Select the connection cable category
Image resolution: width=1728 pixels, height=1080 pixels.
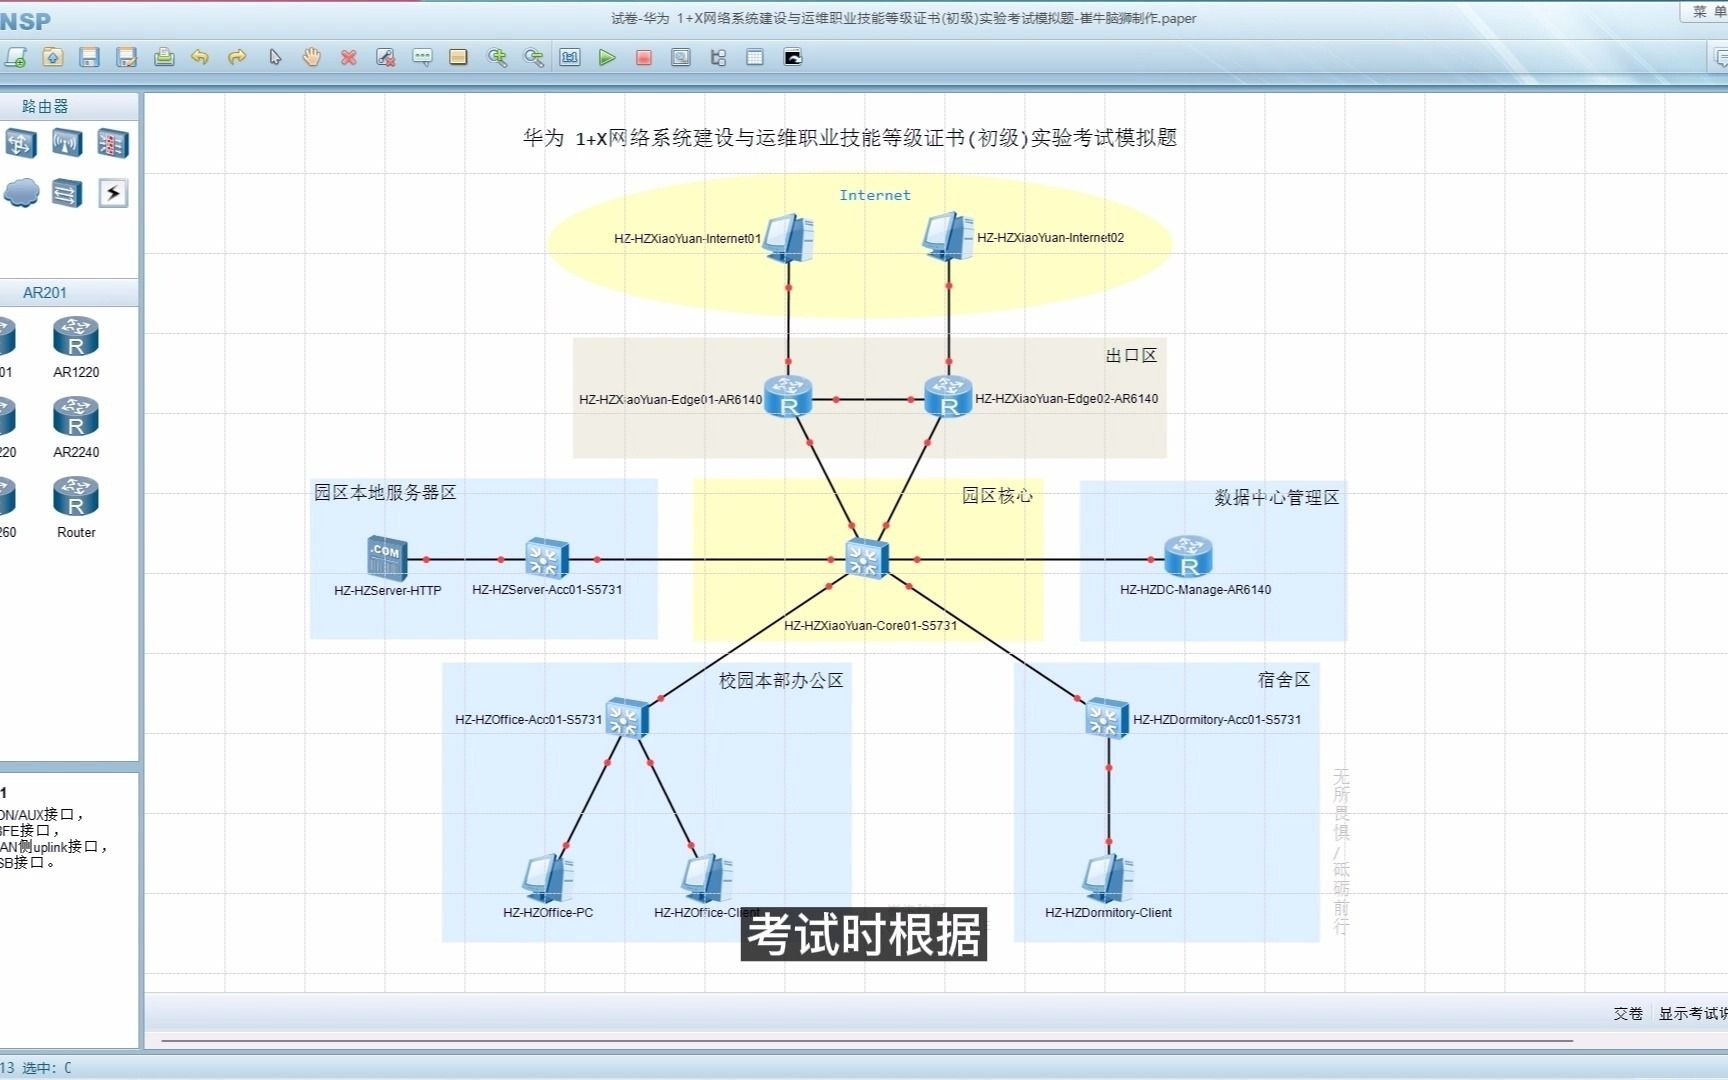113,192
